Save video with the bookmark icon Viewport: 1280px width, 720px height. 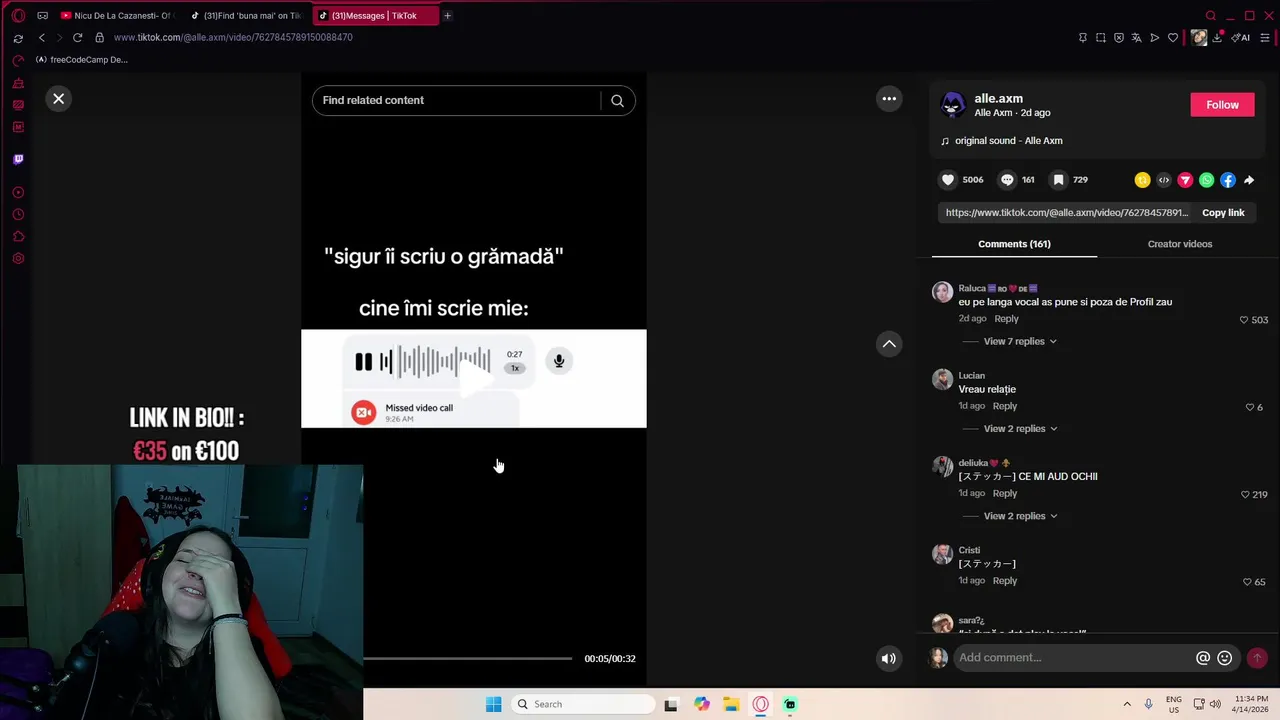click(1058, 180)
